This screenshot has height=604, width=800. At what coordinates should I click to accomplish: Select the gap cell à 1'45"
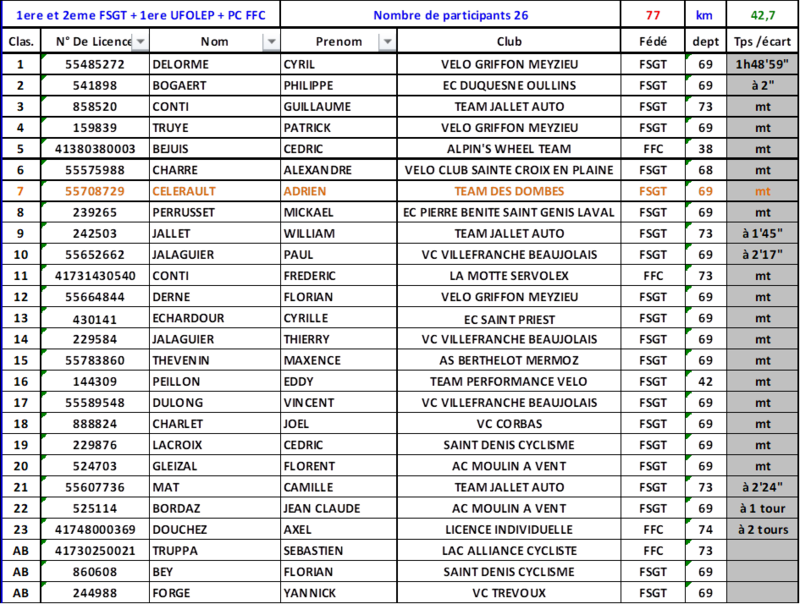762,234
